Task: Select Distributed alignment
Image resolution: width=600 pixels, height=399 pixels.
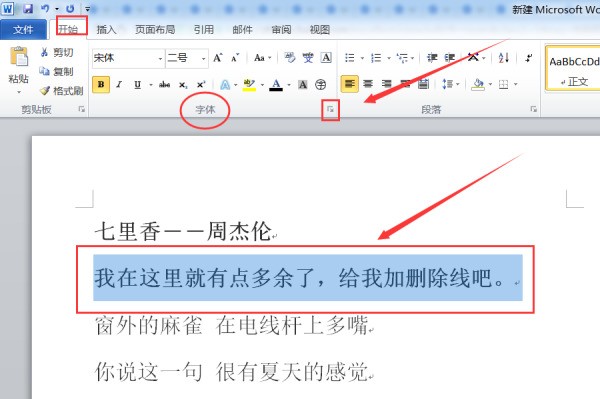Action: 423,84
